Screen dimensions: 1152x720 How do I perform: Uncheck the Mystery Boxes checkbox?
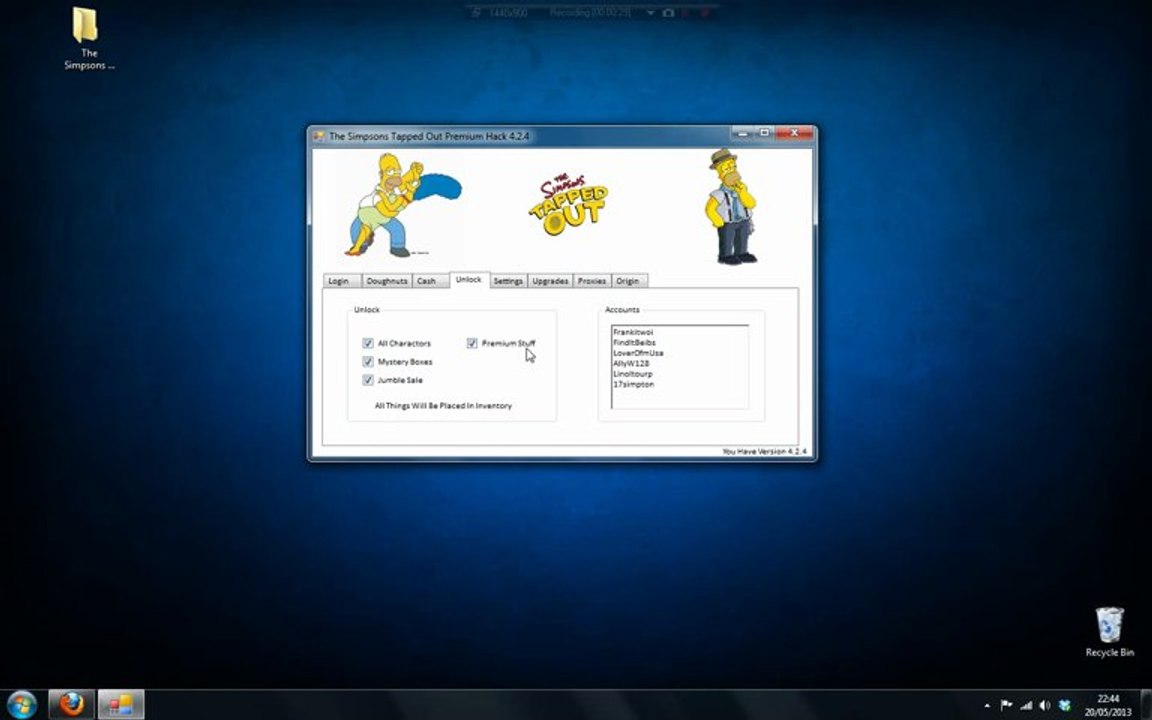tap(368, 361)
